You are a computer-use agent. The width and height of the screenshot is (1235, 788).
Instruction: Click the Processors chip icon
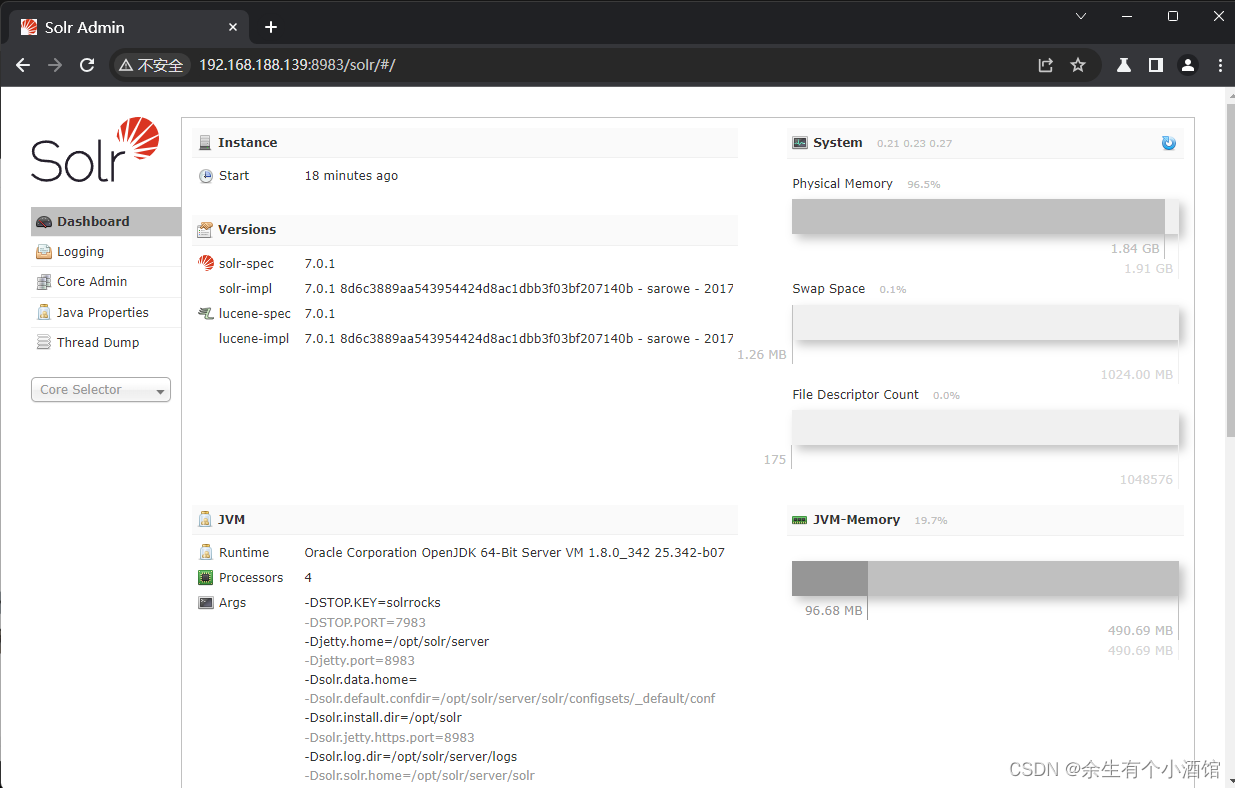(x=206, y=577)
